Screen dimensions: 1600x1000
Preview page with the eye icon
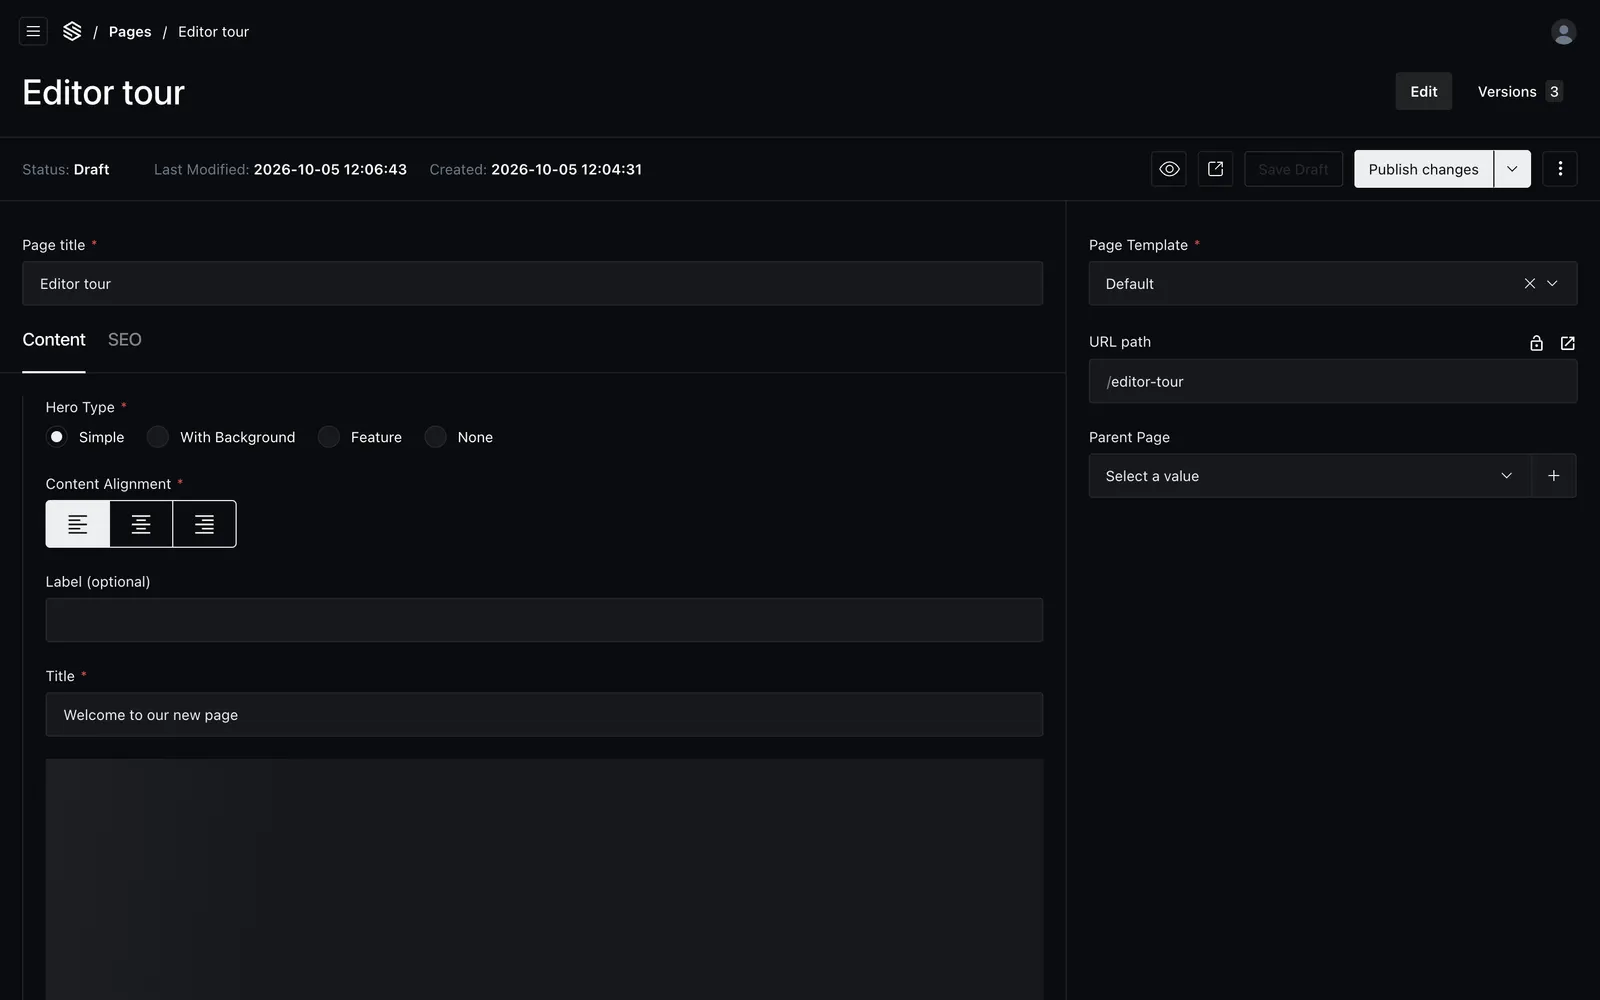coord(1169,169)
